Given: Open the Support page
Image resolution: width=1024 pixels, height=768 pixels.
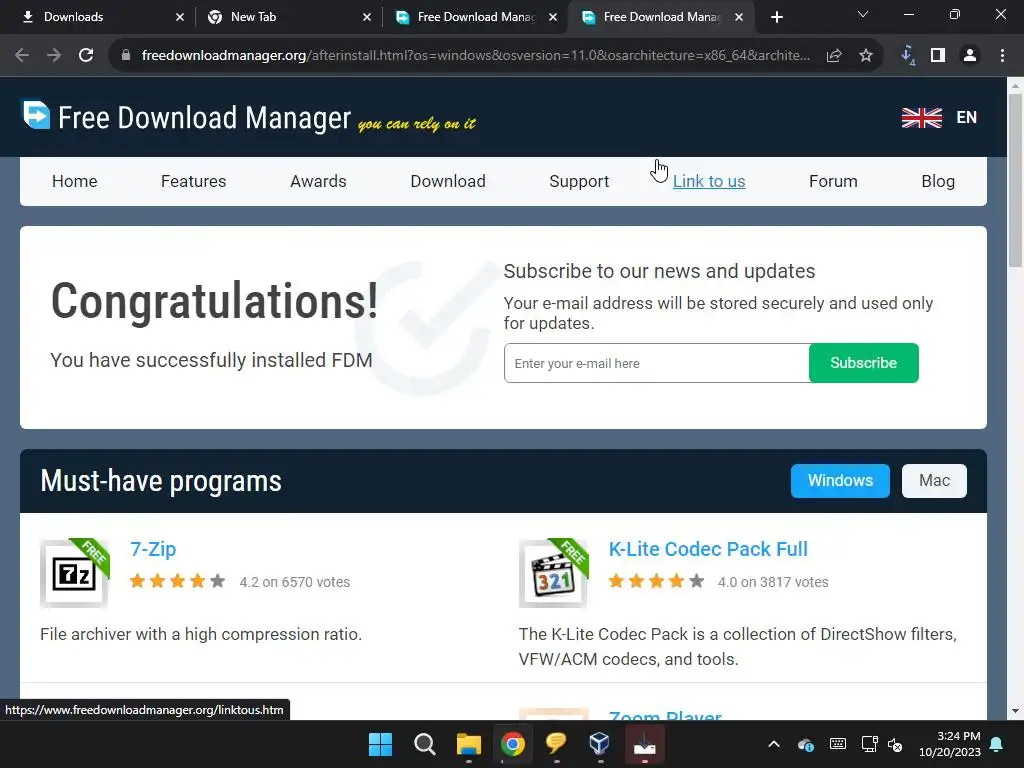Looking at the screenshot, I should (x=579, y=181).
